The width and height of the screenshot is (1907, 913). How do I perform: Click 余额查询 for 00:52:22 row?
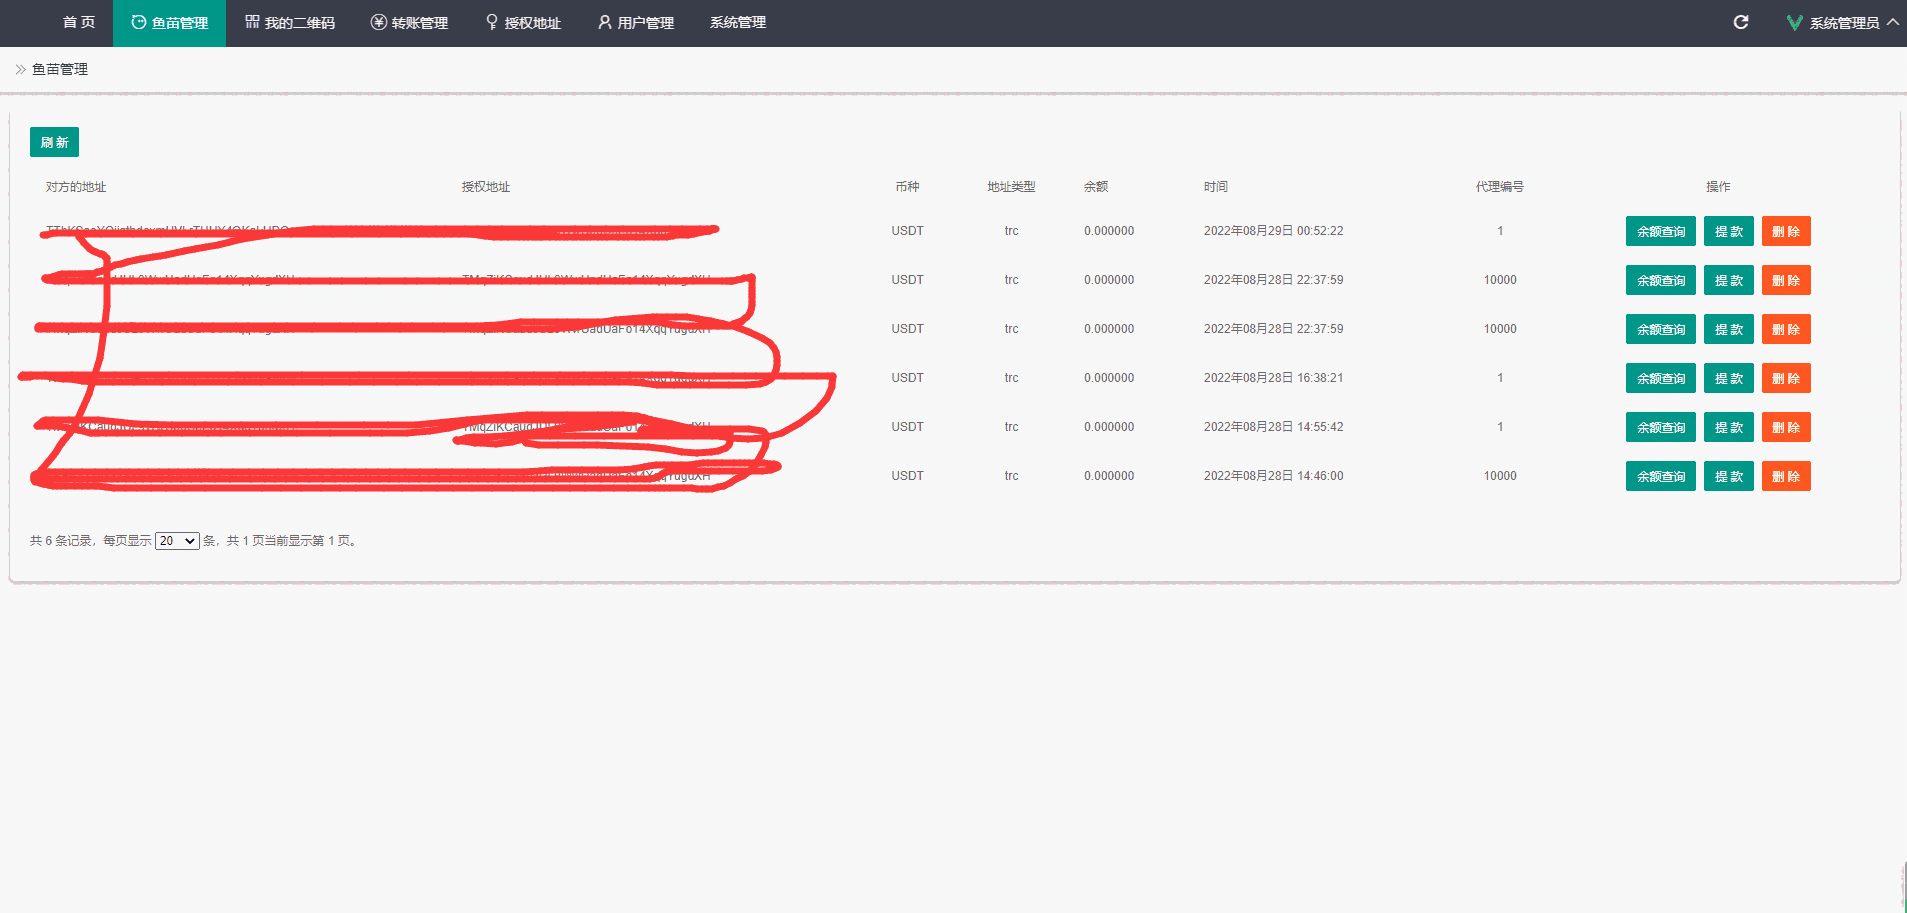(1661, 231)
